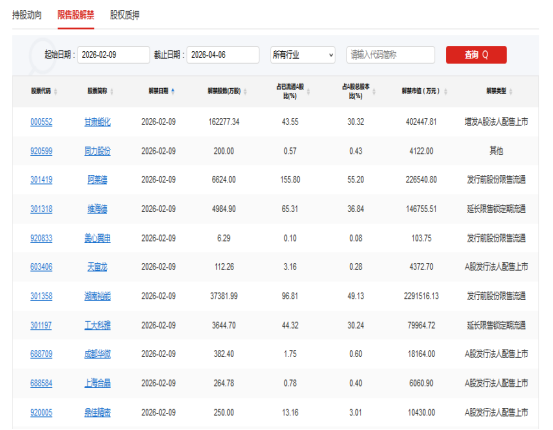
Task: Select the 其他 type cell
Action: coord(496,151)
